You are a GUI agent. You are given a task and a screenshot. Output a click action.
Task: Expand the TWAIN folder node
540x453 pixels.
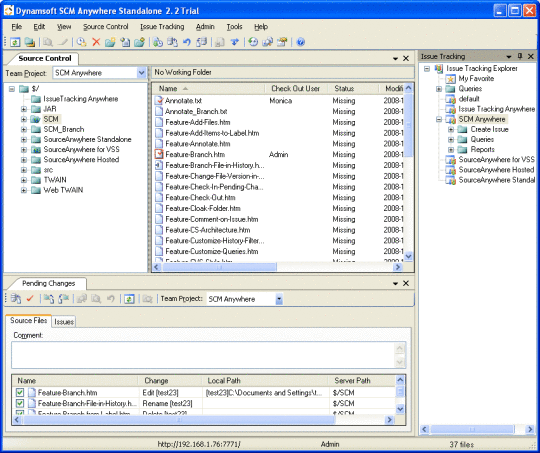point(24,180)
